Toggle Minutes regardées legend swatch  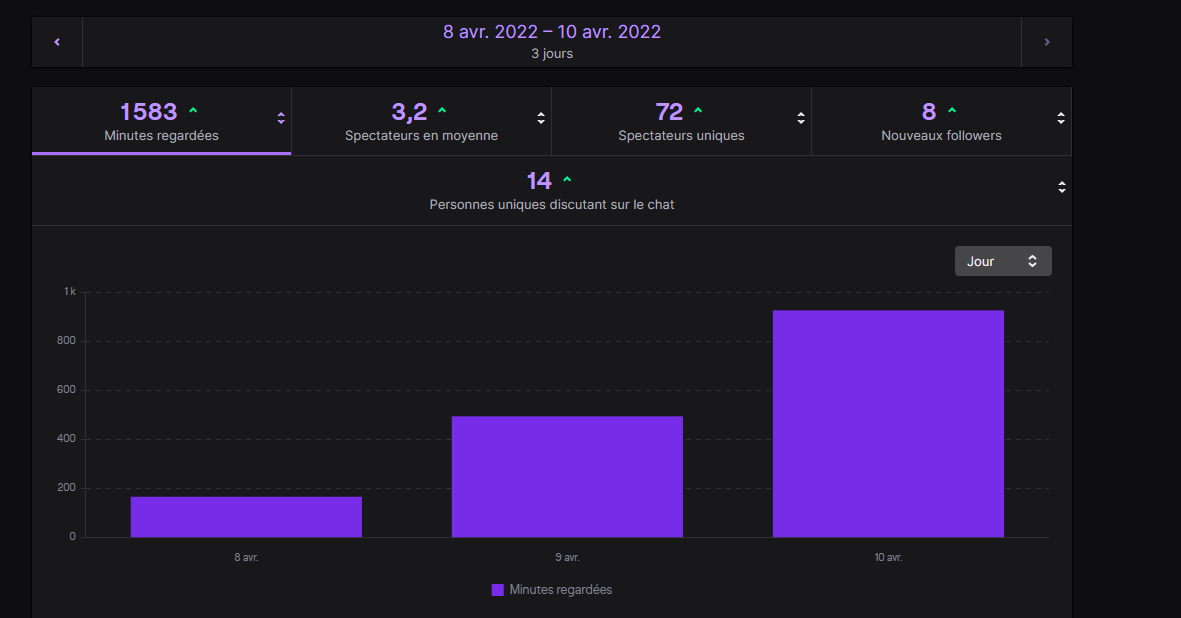497,590
